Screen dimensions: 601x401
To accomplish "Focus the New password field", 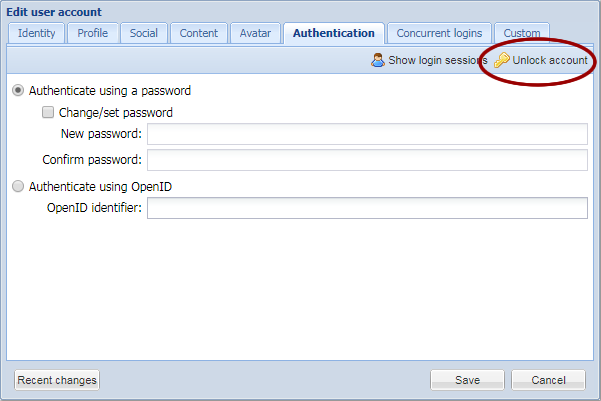I will [367, 134].
